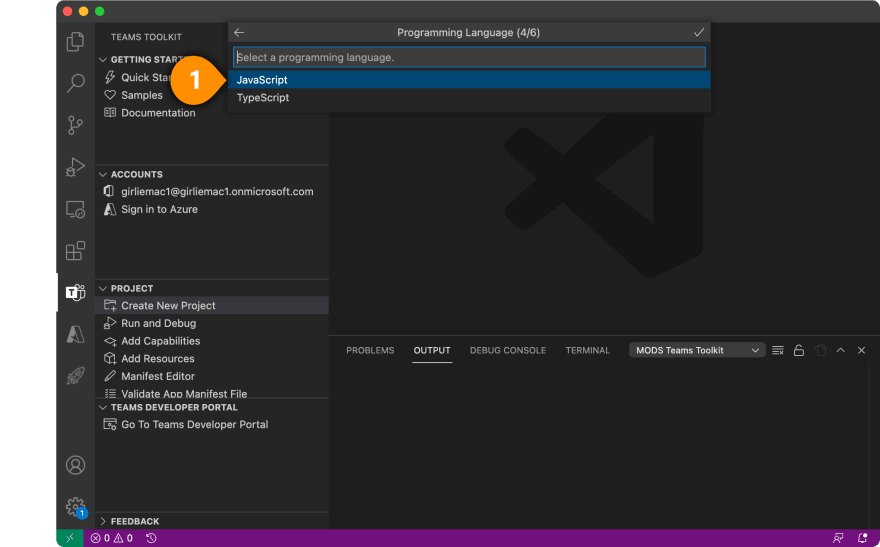
Task: Open notifications bell in status bar
Action: [863, 538]
